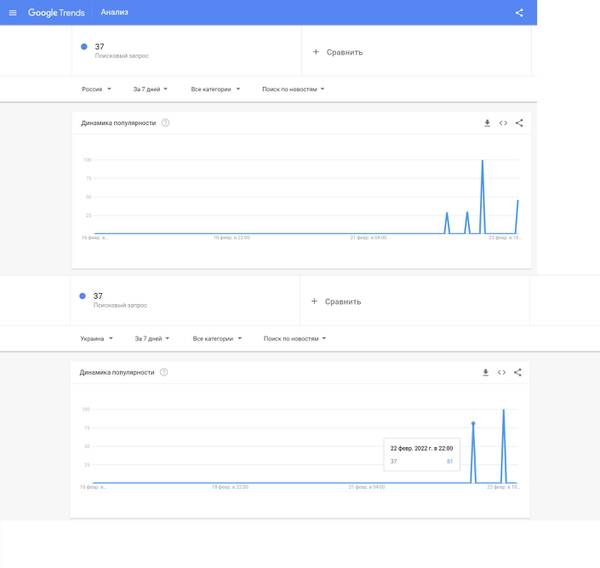Image resolution: width=600 pixels, height=568 pixels.
Task: Open upper Все категории dropdown
Action: click(215, 89)
